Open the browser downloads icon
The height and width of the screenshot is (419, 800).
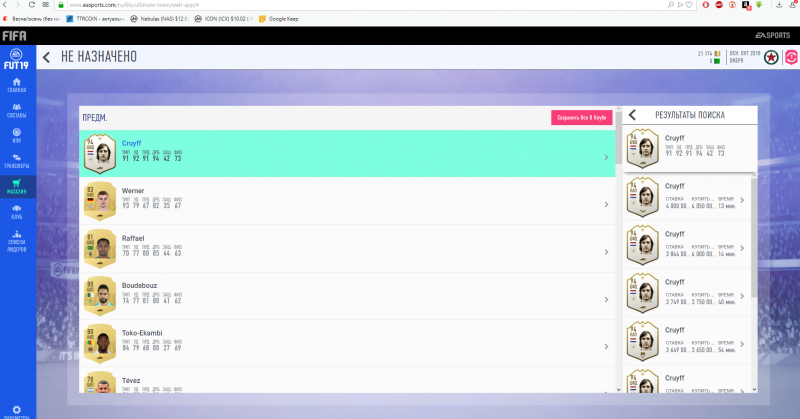(779, 5)
